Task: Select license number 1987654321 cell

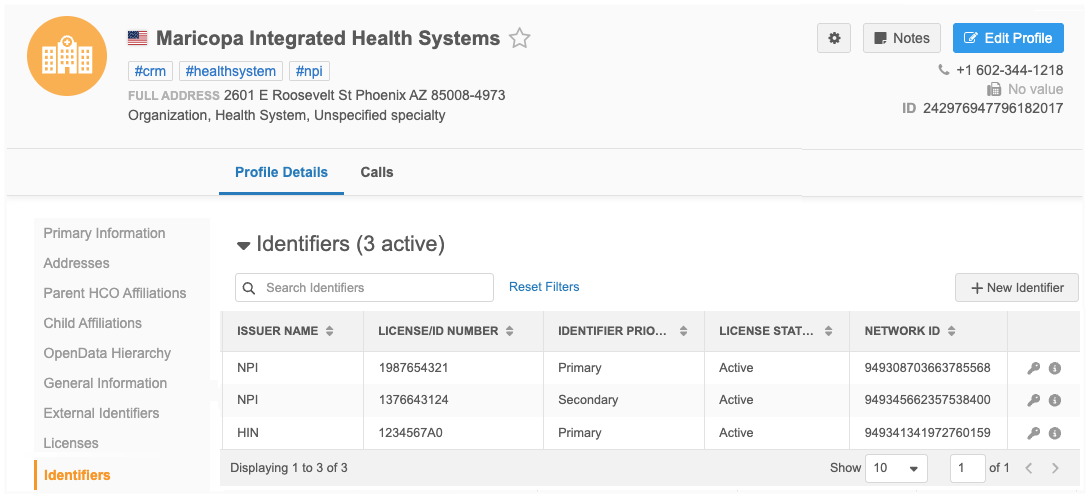Action: point(413,368)
